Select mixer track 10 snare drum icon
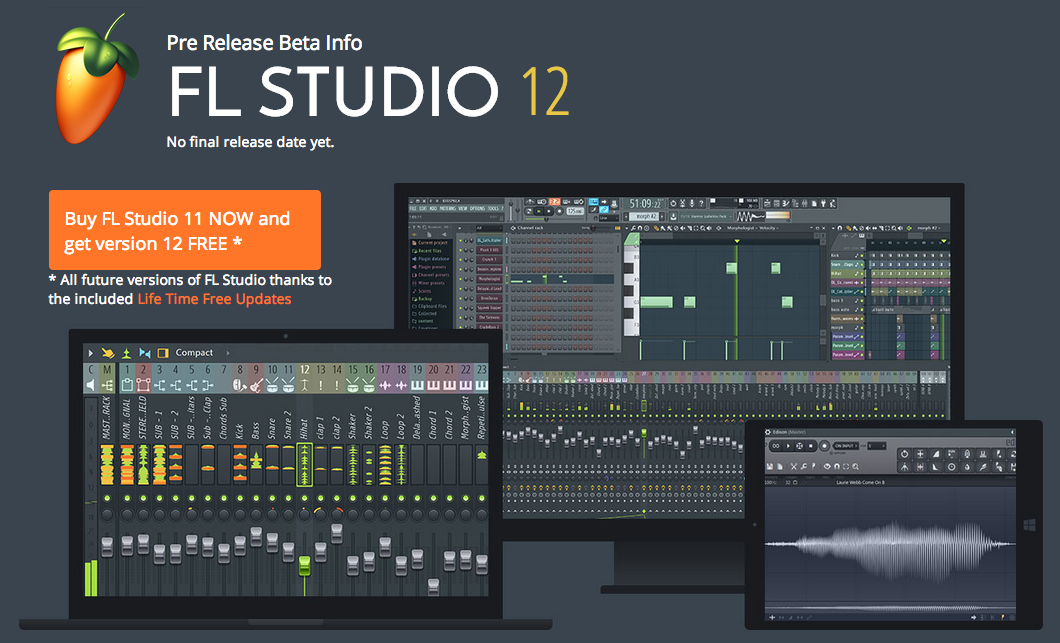The image size is (1060, 643). click(x=272, y=385)
